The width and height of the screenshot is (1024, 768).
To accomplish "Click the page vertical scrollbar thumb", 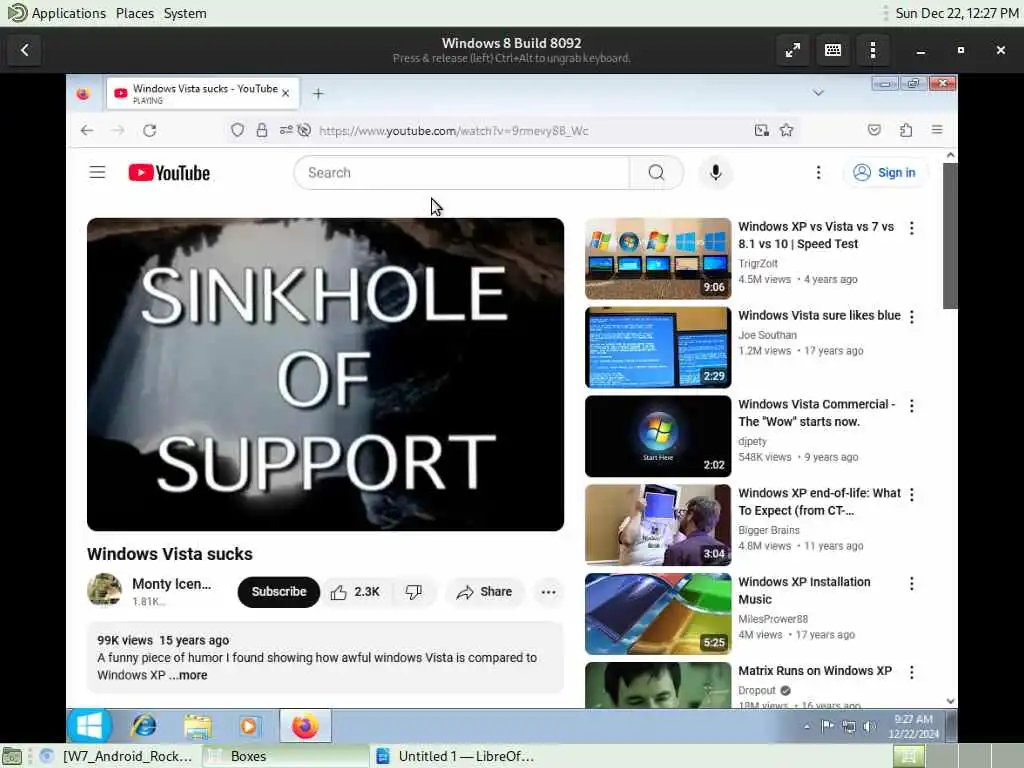I will coord(950,235).
